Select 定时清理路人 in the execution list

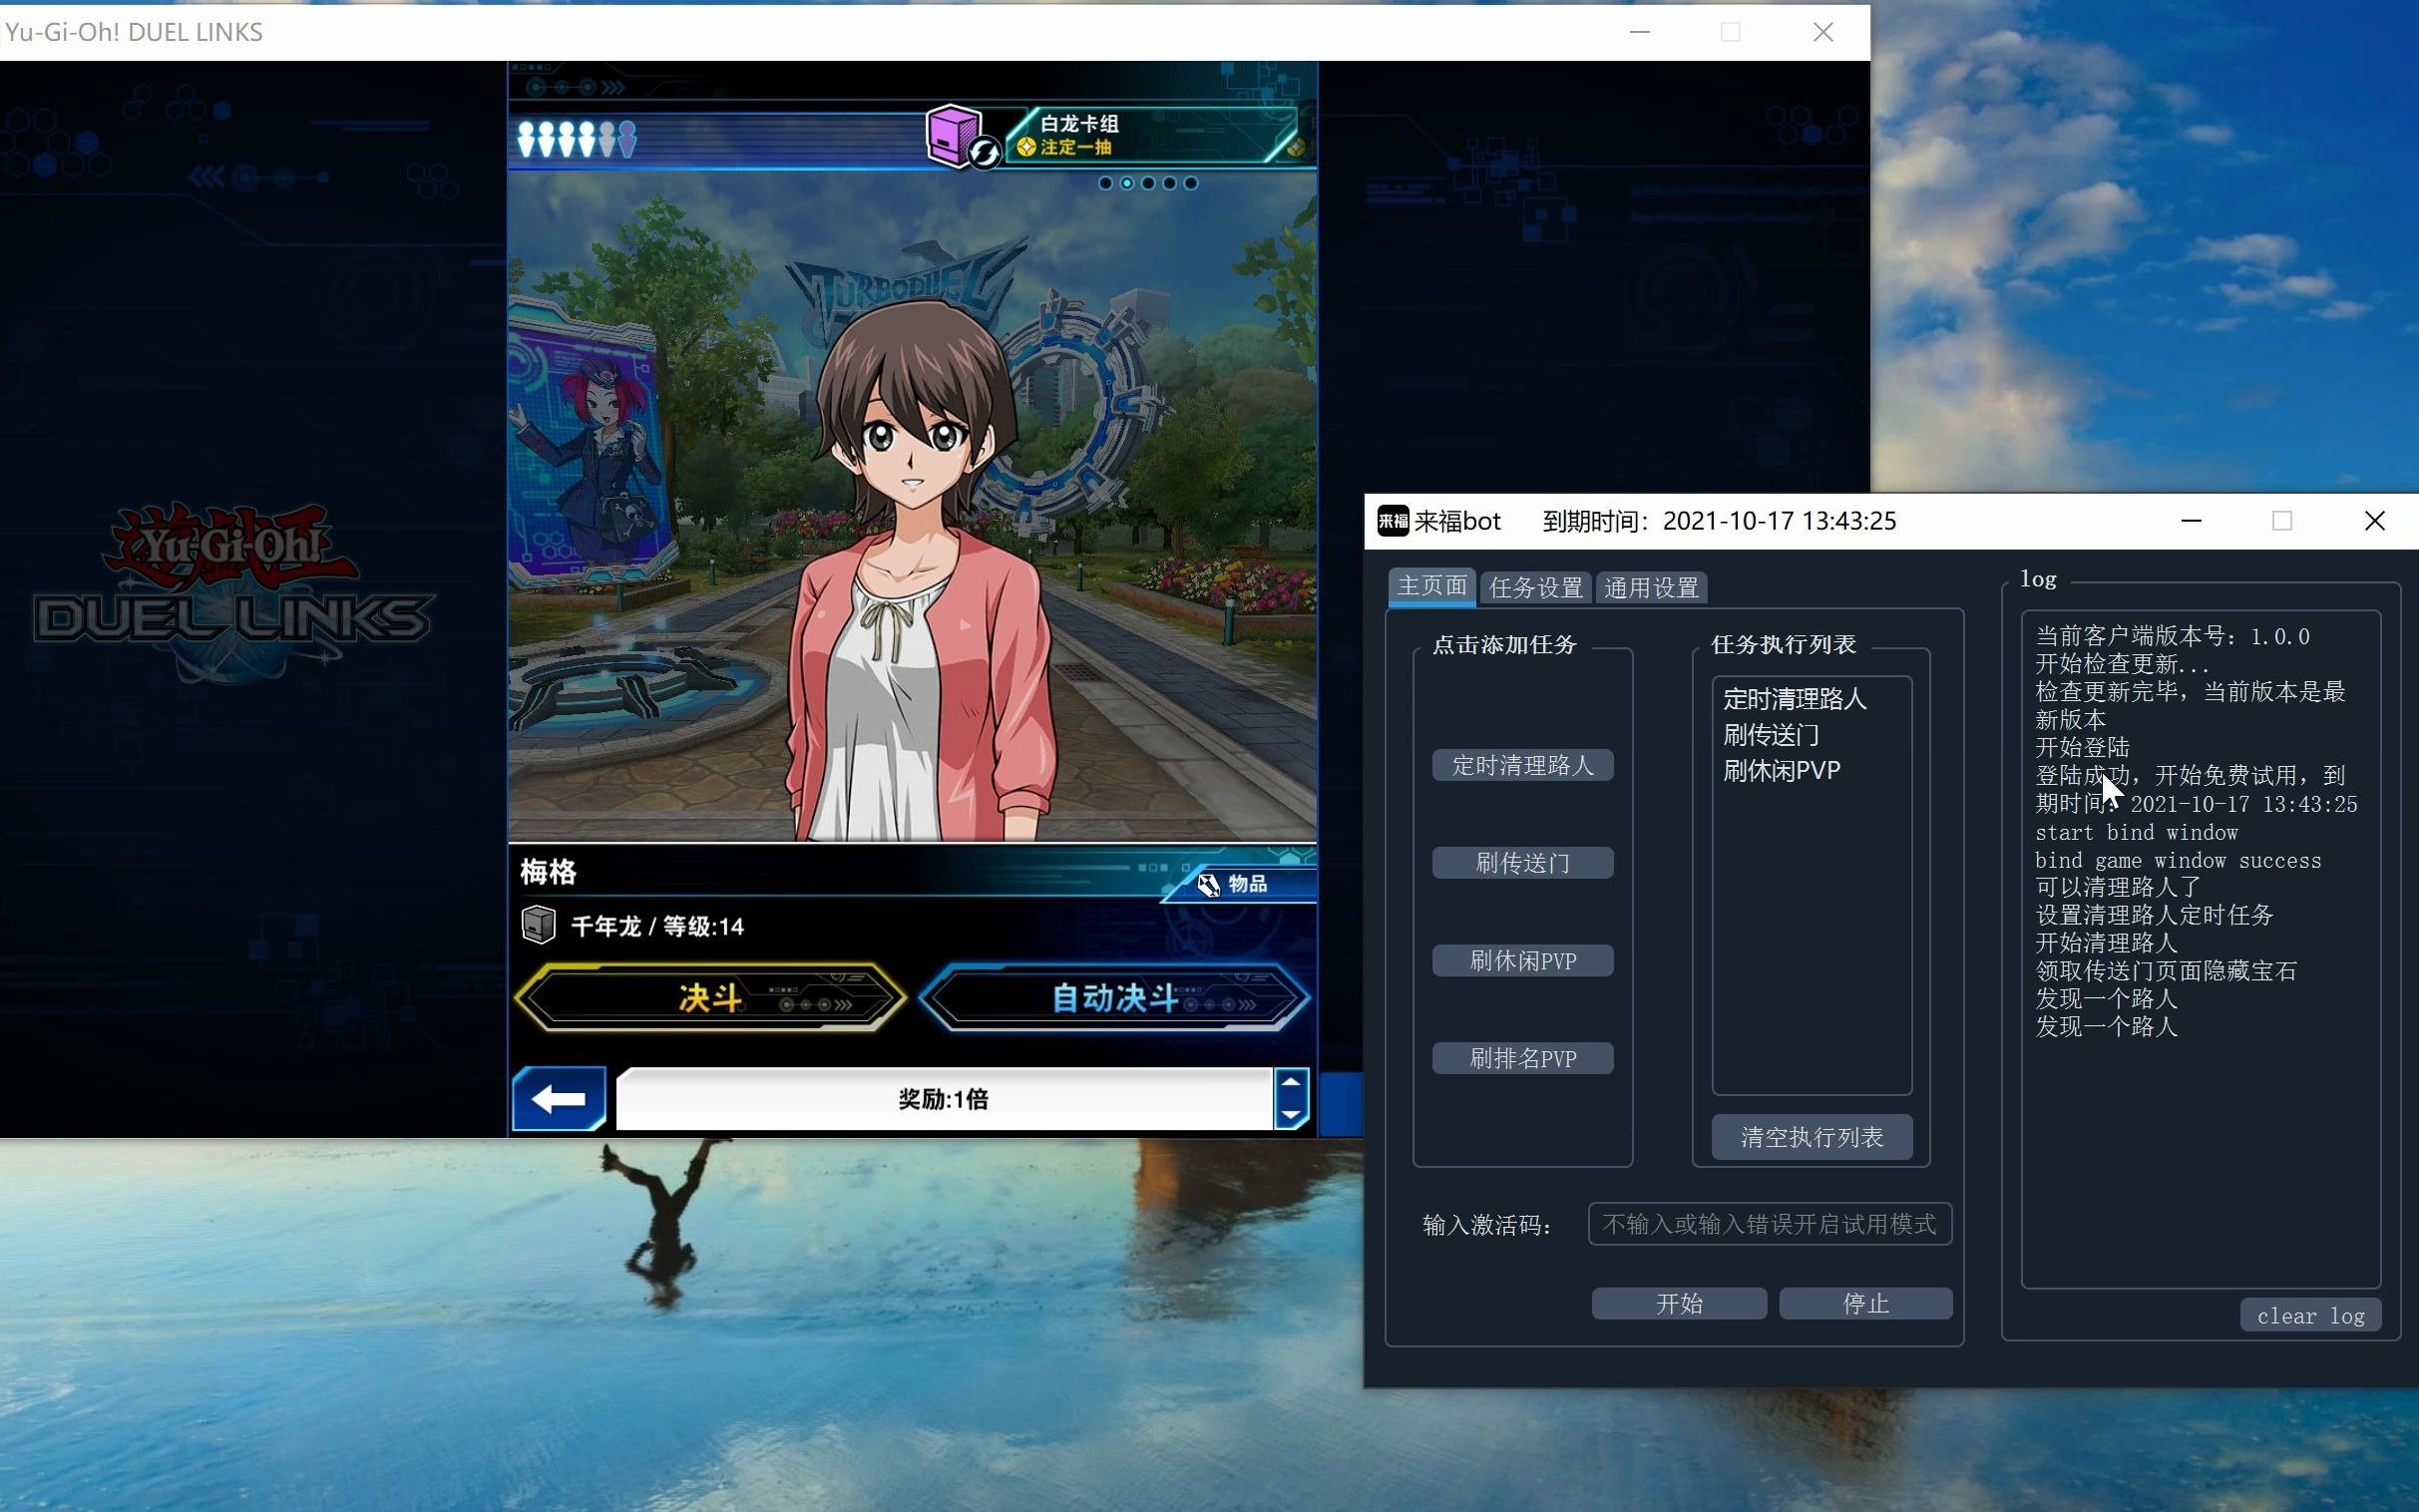pyautogui.click(x=1794, y=699)
